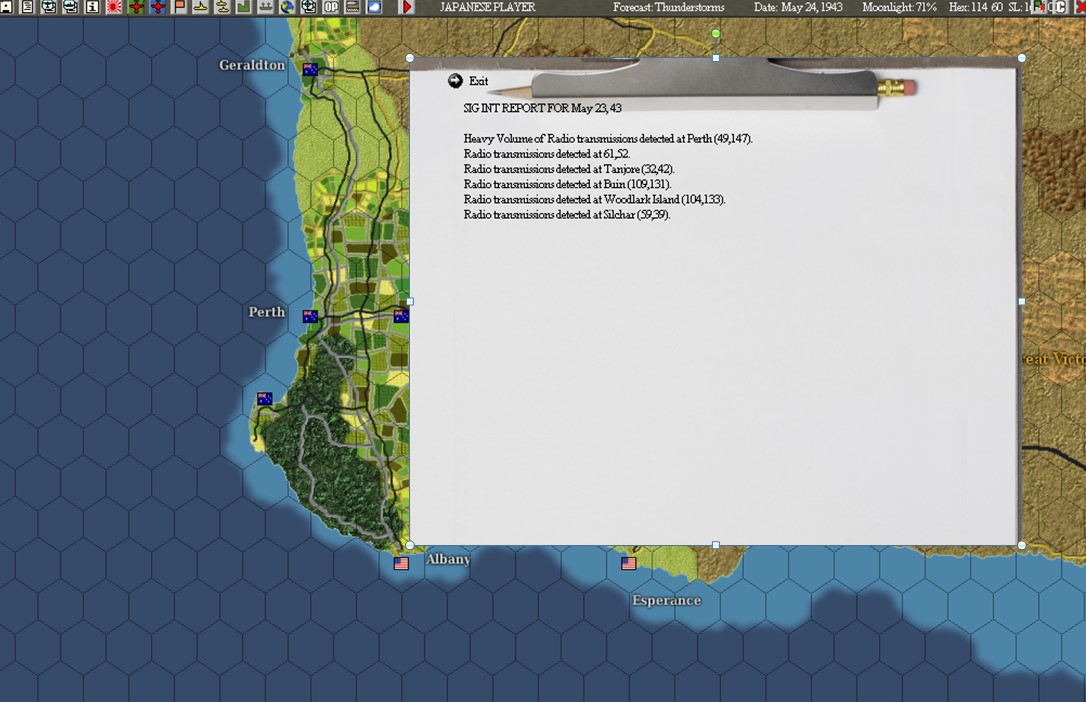
Task: Select the orange objective flag icon
Action: point(179,7)
